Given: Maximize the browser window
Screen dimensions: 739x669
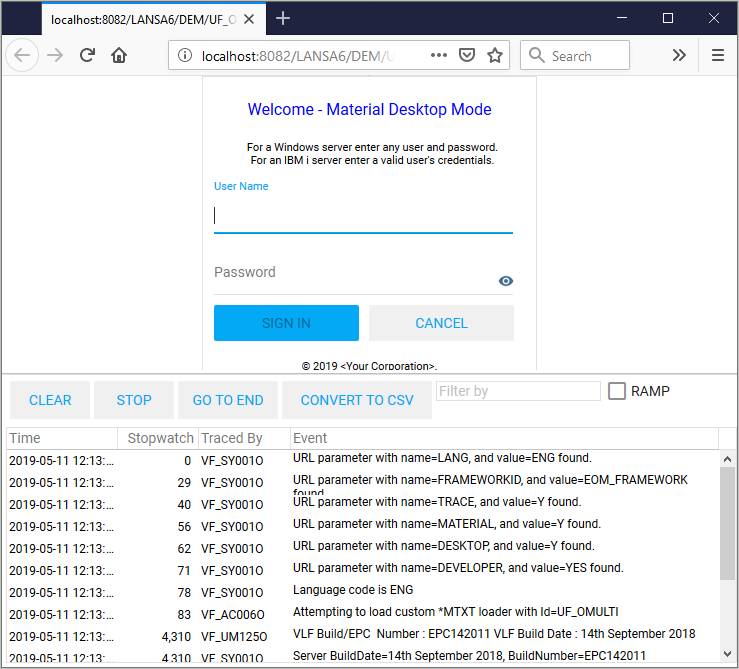Looking at the screenshot, I should pos(667,18).
